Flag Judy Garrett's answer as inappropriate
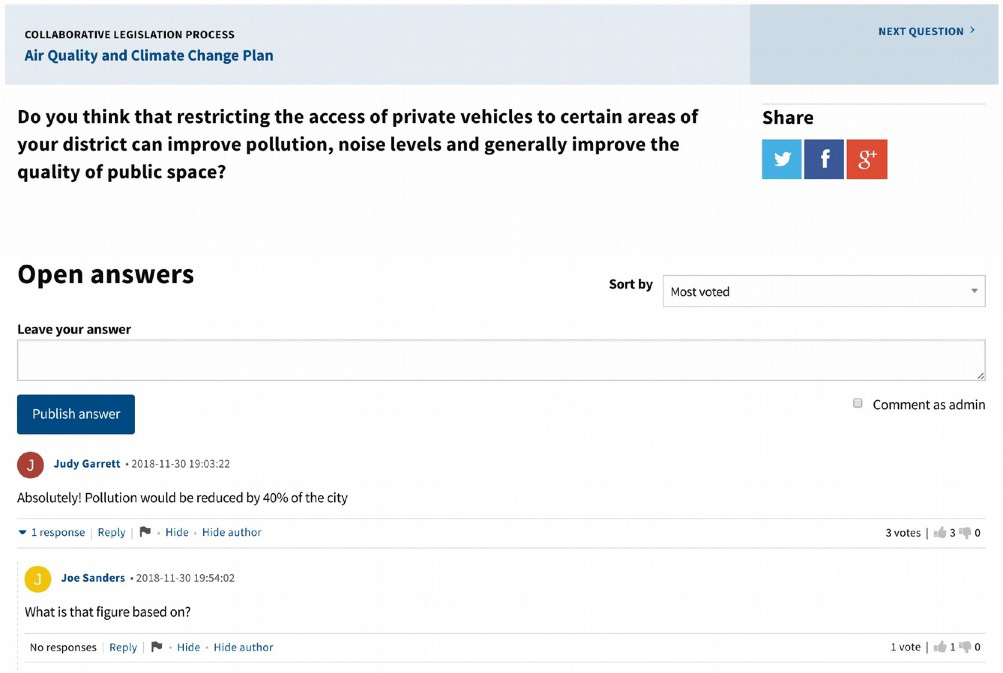 point(145,532)
